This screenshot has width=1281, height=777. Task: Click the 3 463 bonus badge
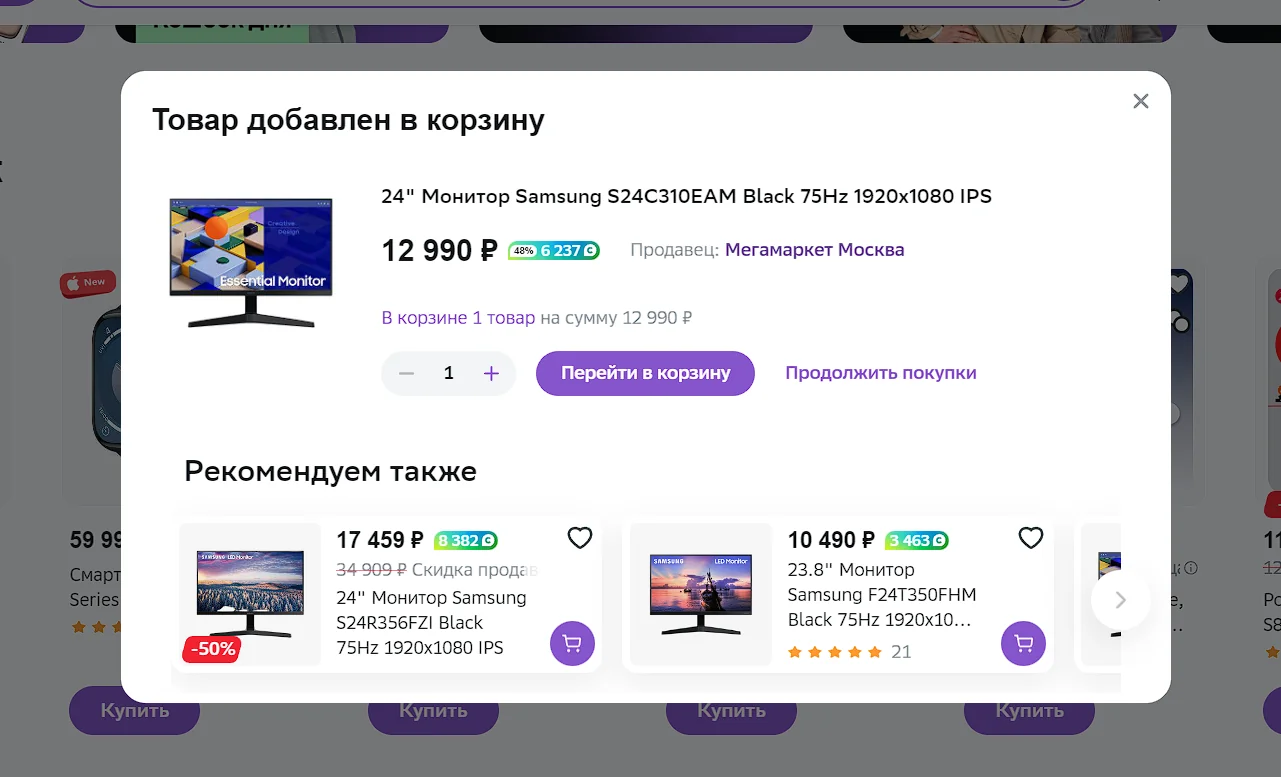click(x=917, y=541)
